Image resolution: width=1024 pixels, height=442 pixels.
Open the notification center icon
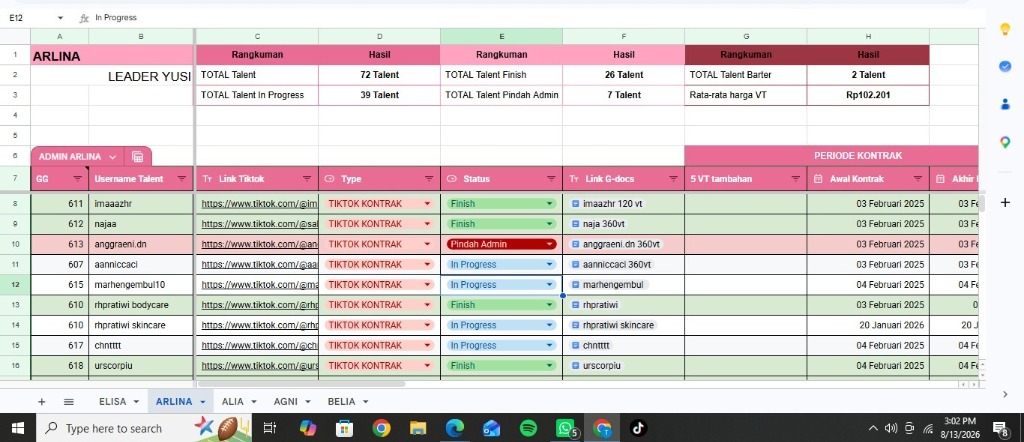pos(1000,428)
